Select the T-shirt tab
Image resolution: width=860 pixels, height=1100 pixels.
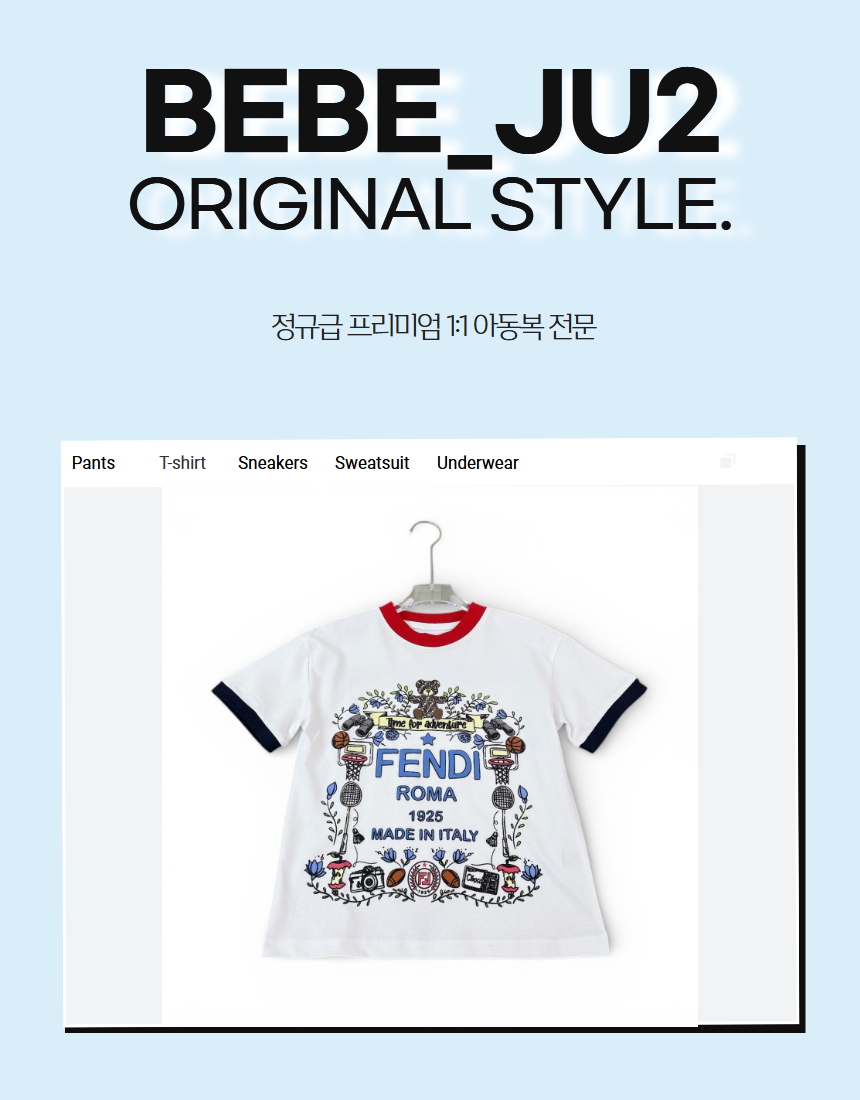coord(182,463)
